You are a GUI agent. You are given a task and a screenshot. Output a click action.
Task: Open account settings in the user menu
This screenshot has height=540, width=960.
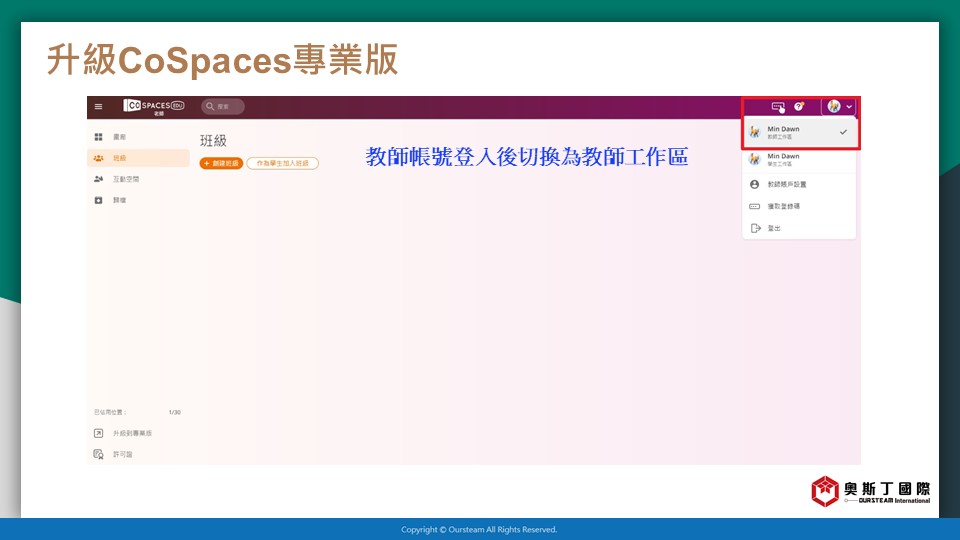pos(799,184)
